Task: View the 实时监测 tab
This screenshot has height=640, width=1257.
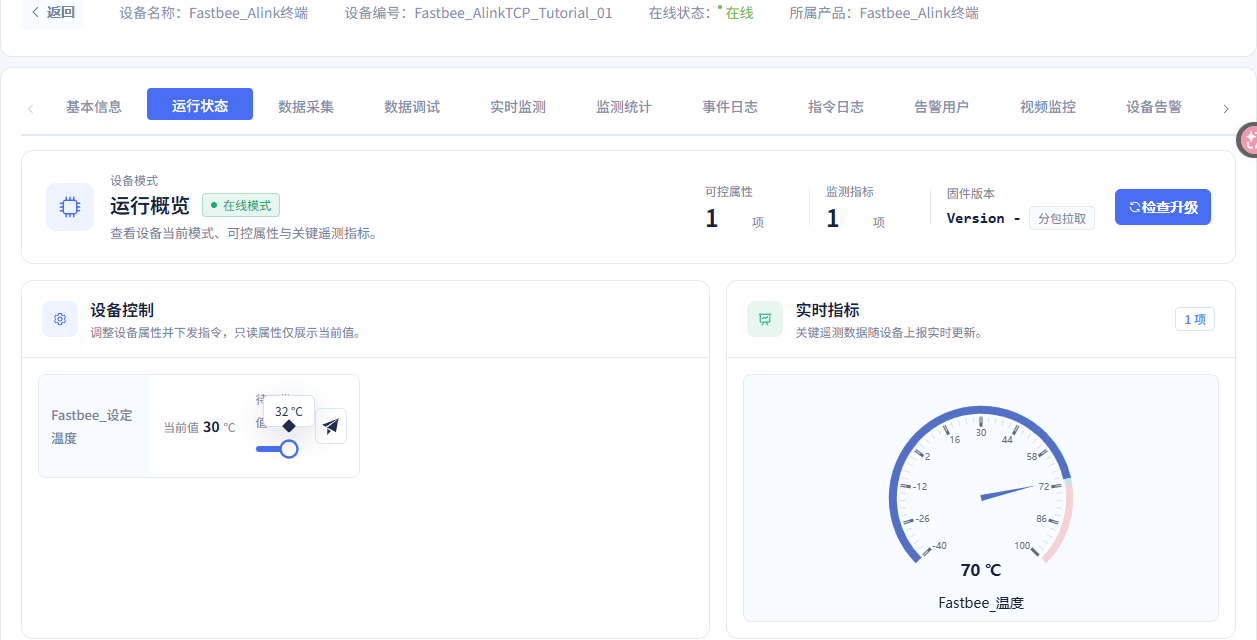Action: tap(518, 107)
